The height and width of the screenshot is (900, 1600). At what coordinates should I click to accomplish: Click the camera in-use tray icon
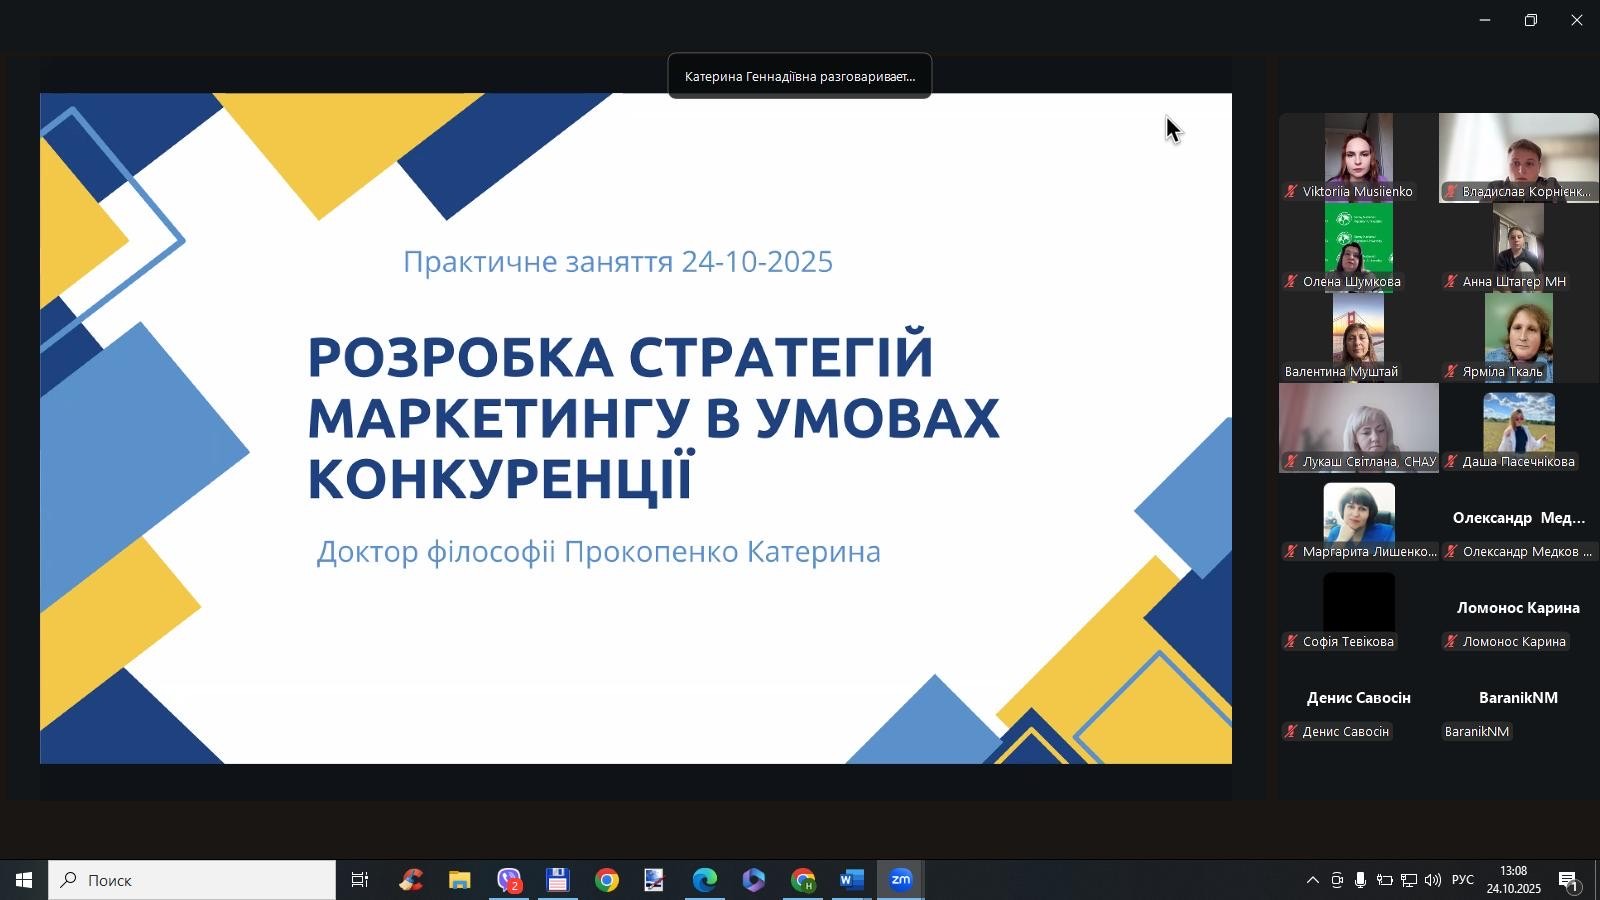click(1336, 880)
